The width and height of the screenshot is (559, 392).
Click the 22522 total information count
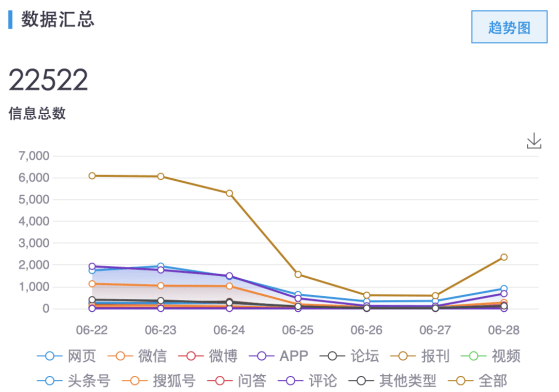(48, 80)
